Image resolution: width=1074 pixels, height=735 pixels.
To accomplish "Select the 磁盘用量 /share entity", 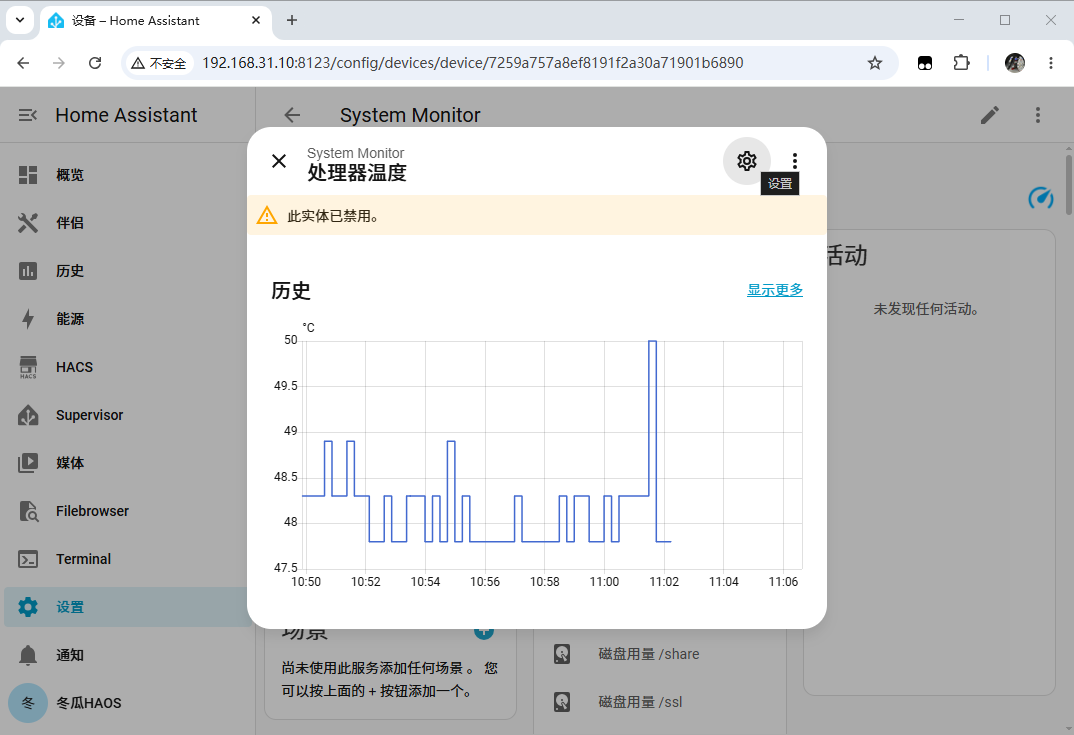I will (649, 654).
